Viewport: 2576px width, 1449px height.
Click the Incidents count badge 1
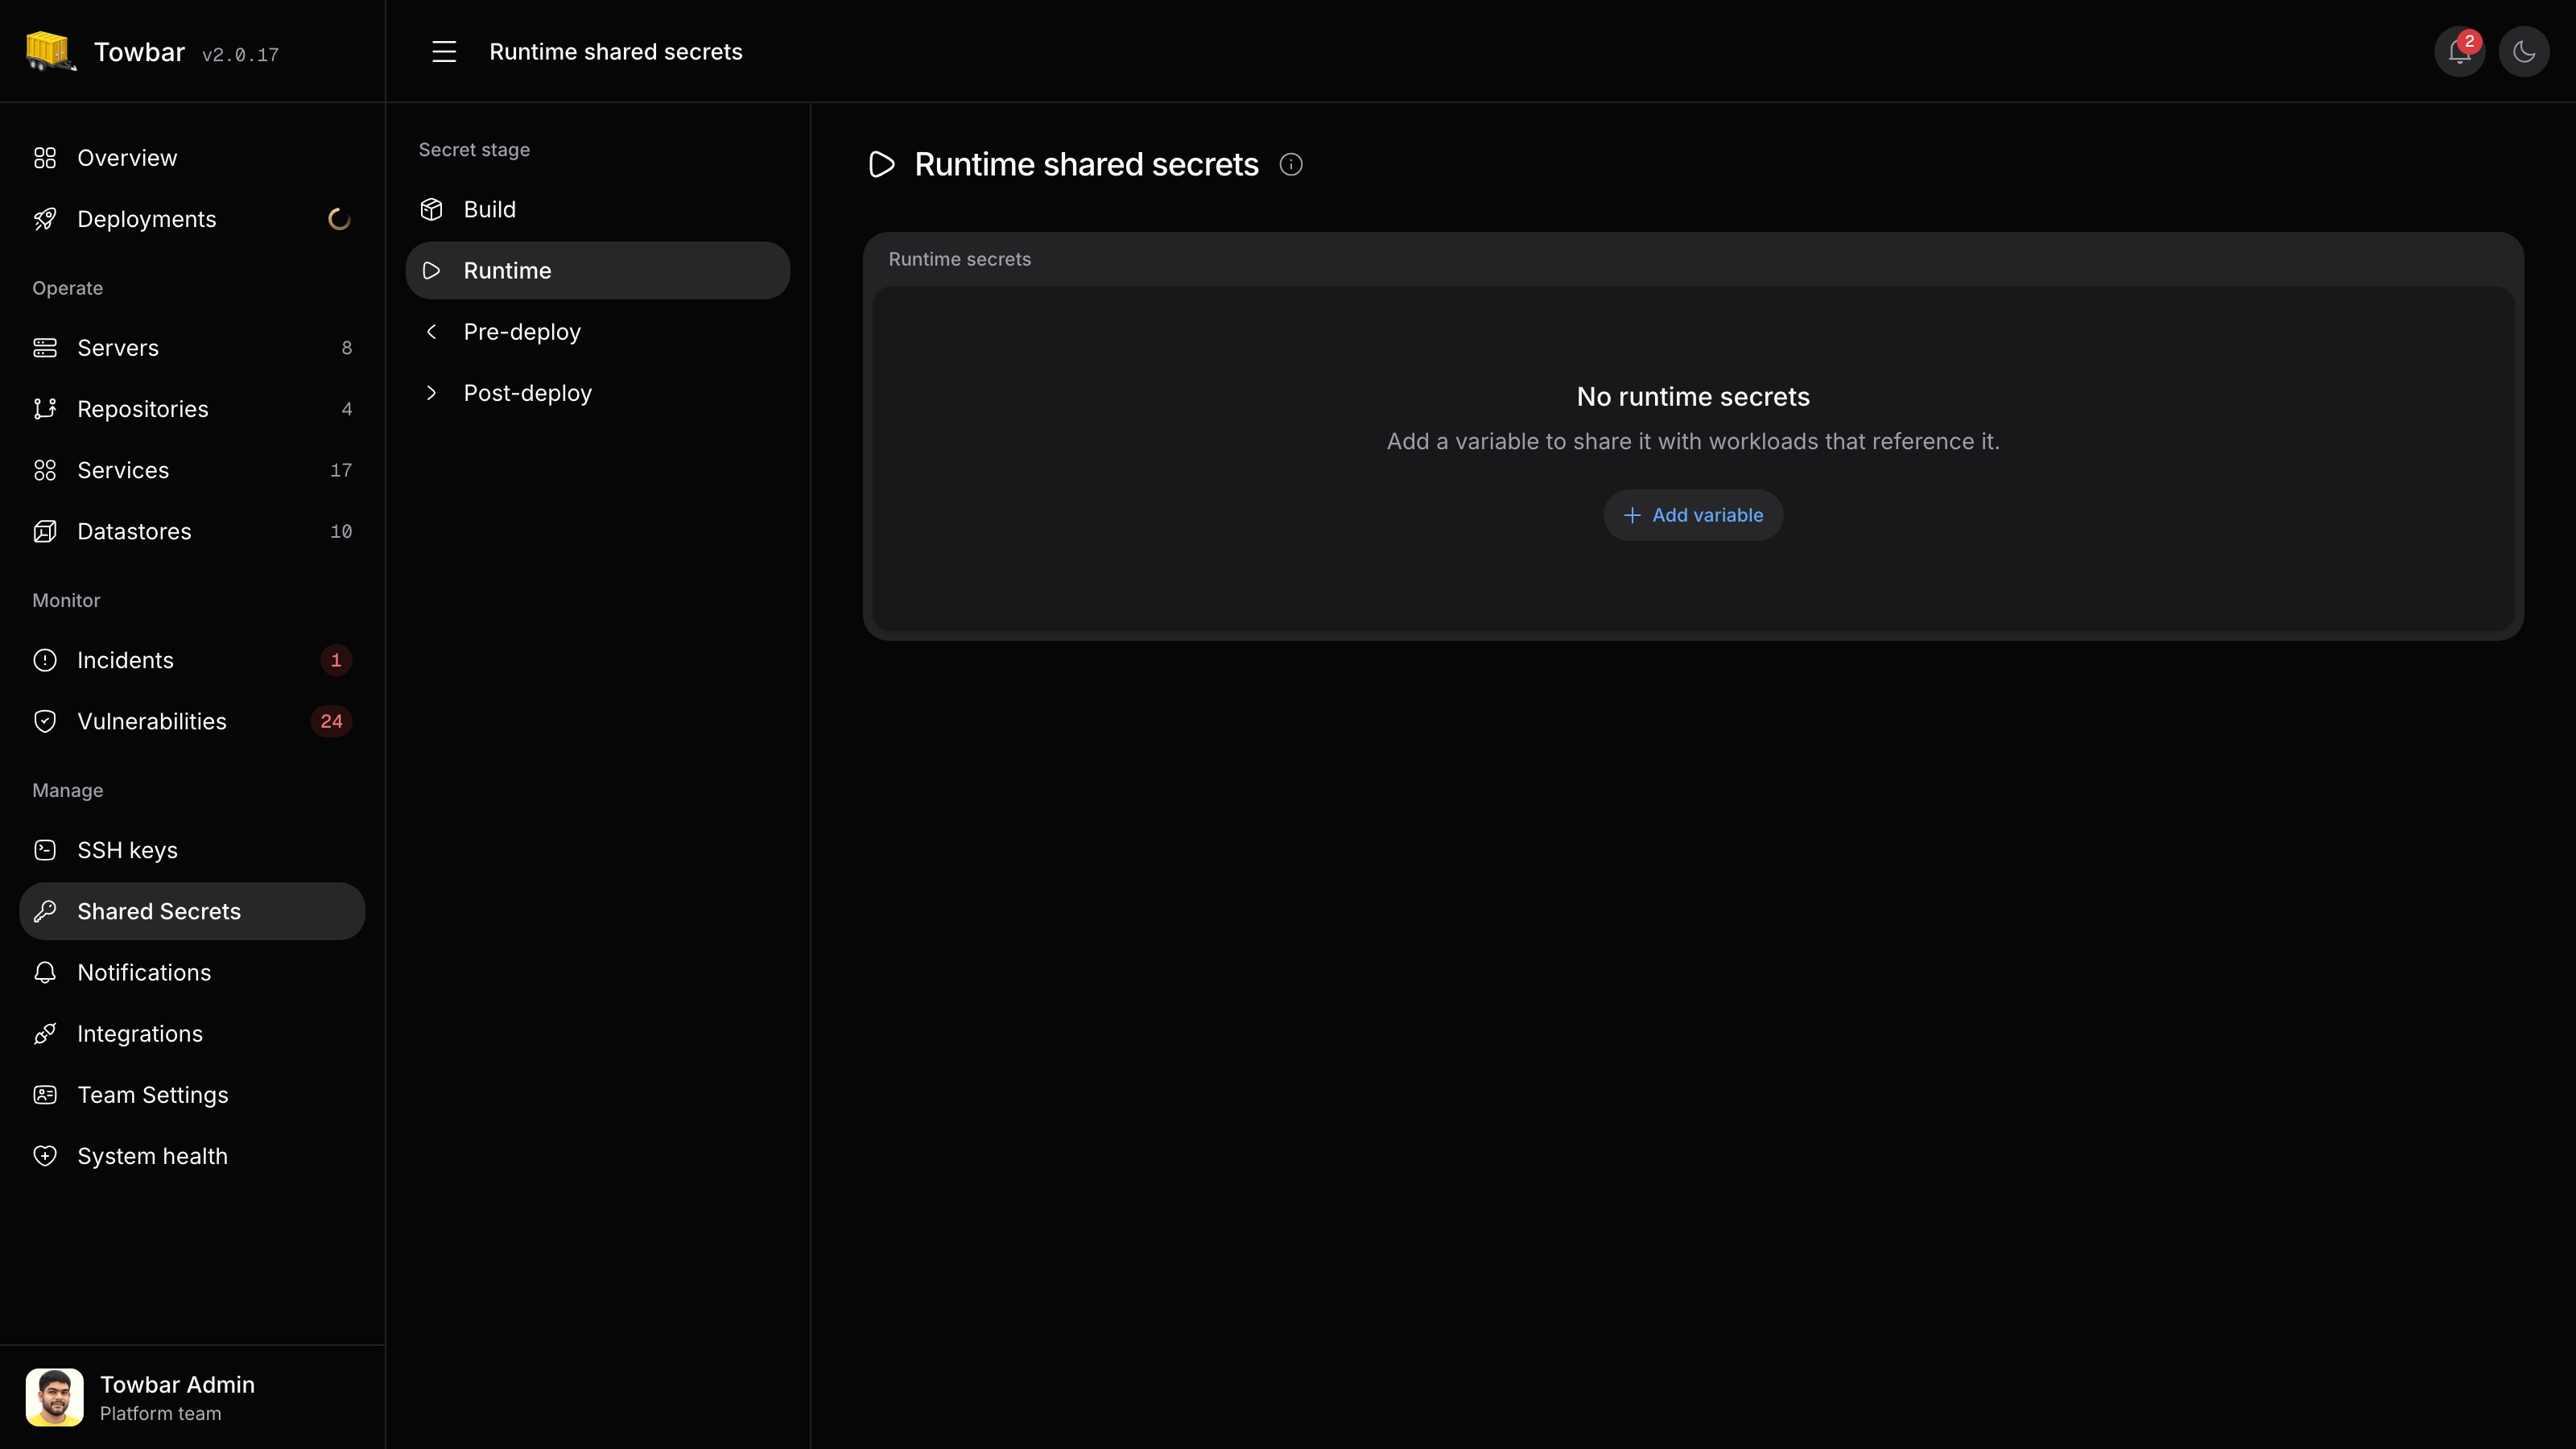(336, 660)
